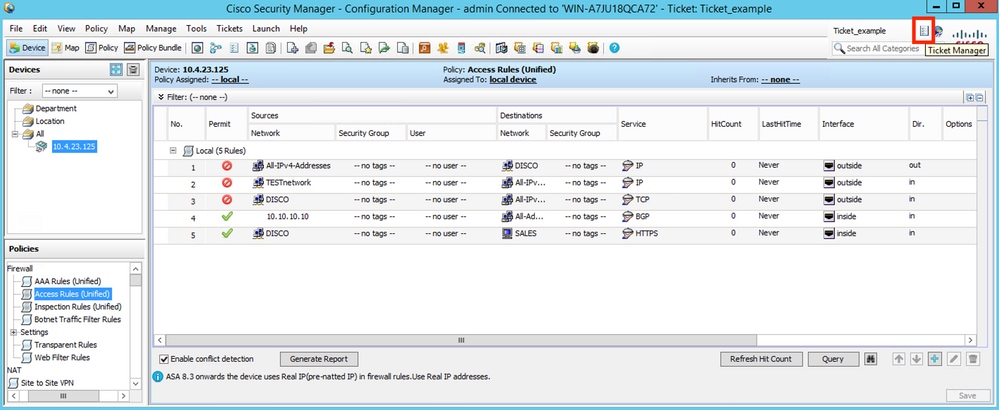Click the Refresh Hit Count button
The image size is (999, 410).
[761, 359]
